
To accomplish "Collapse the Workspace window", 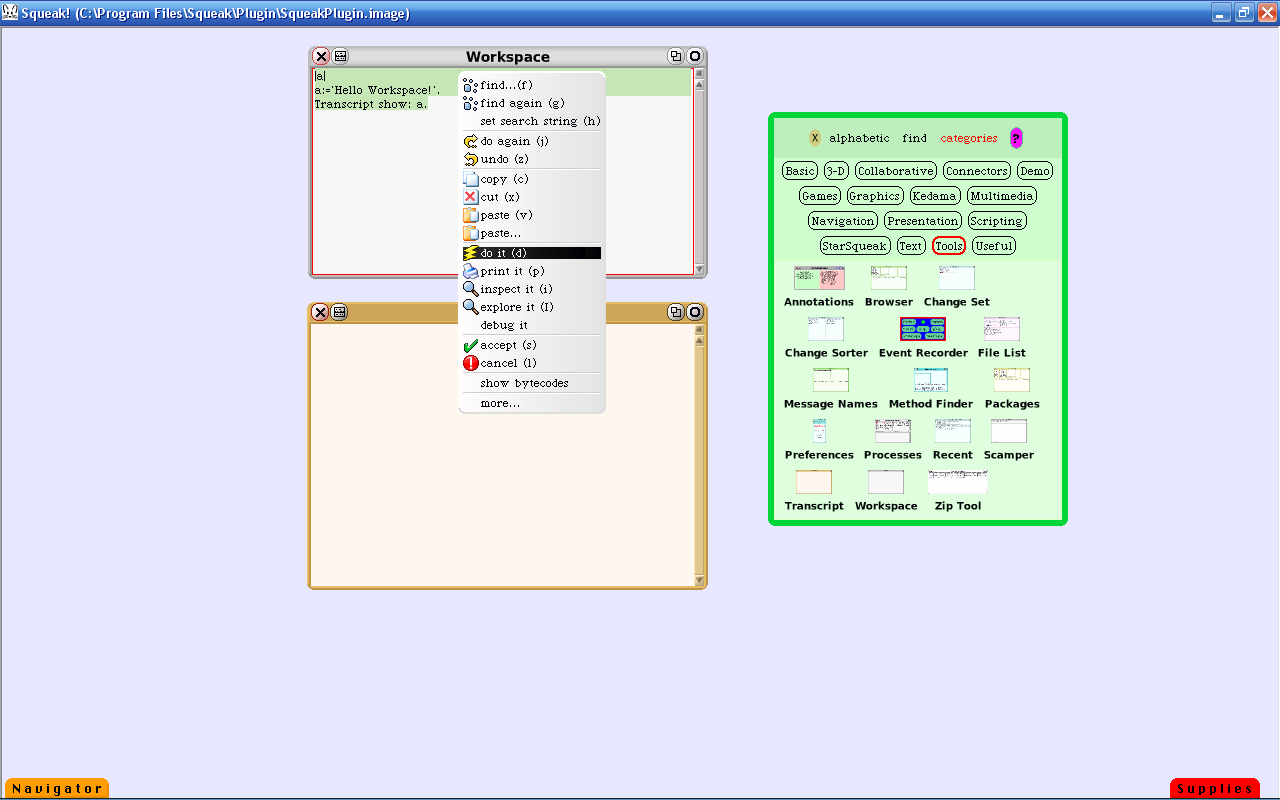I will [x=695, y=57].
